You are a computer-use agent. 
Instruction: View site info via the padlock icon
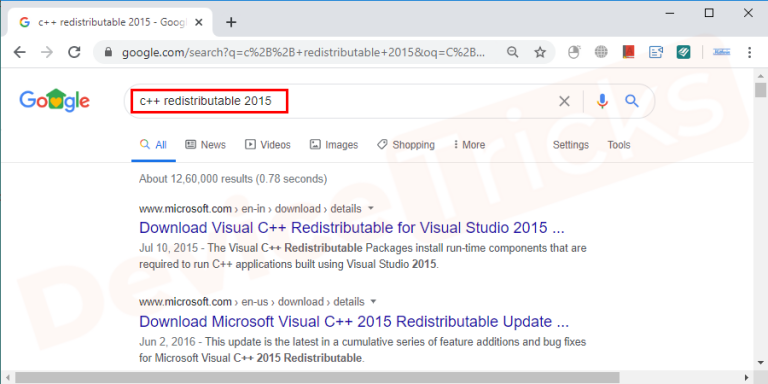(109, 52)
